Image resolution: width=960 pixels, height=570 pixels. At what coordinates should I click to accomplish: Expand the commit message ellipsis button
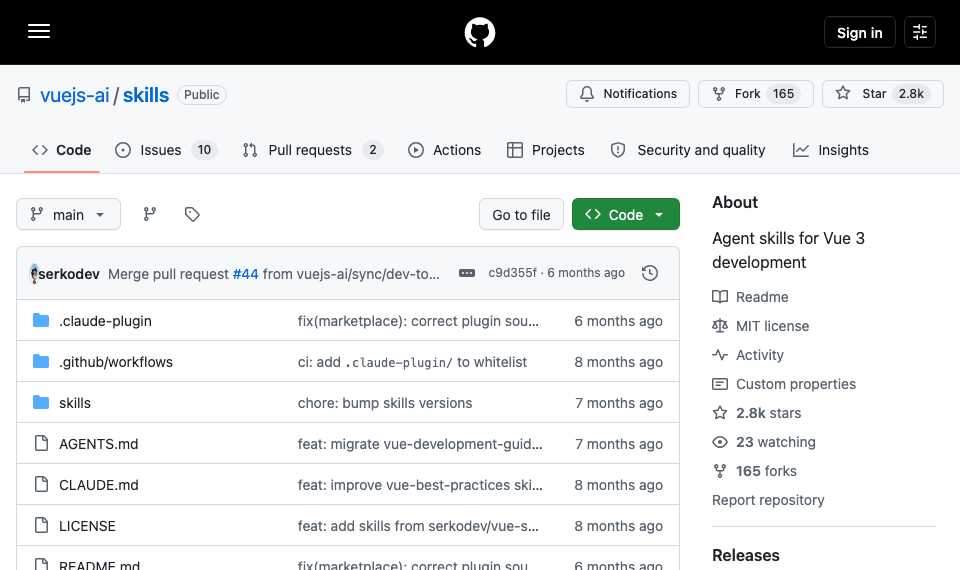pyautogui.click(x=467, y=273)
